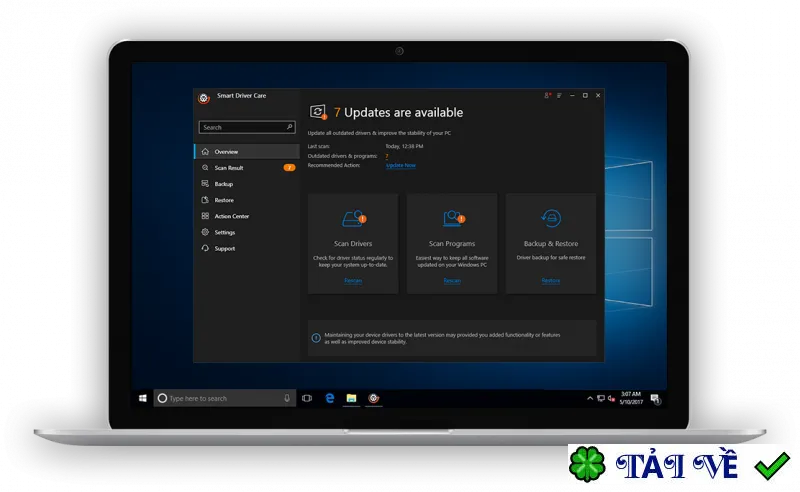Click the Update Now link
Screen dimensions: 800x492
pos(401,165)
